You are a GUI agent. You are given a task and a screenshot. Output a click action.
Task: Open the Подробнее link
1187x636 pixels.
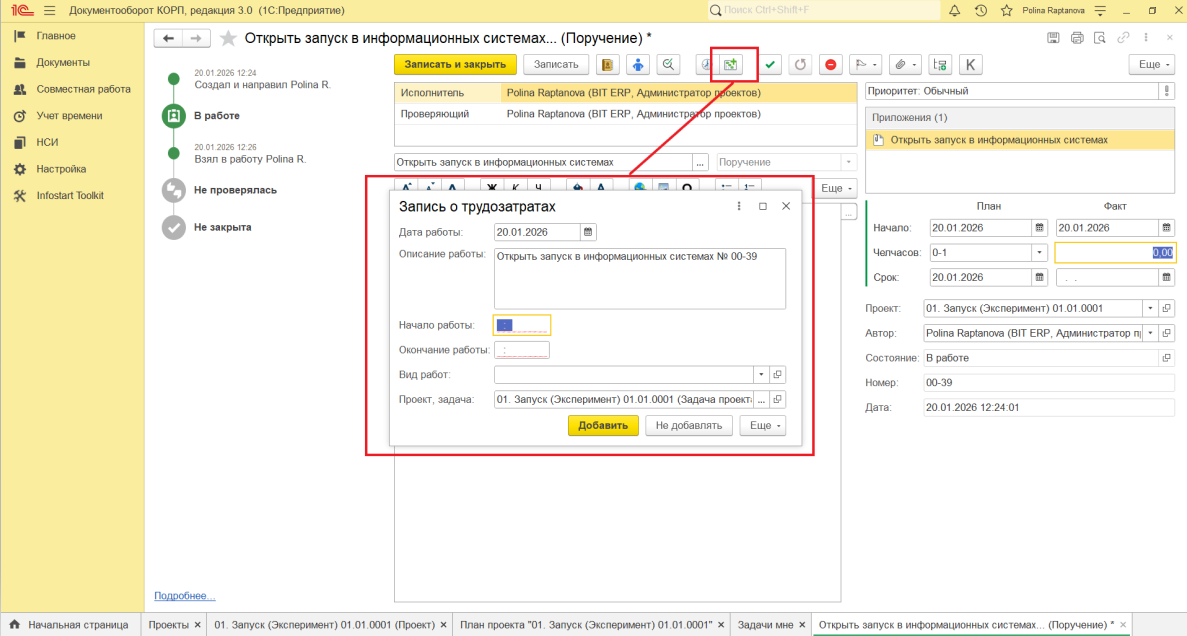point(184,596)
